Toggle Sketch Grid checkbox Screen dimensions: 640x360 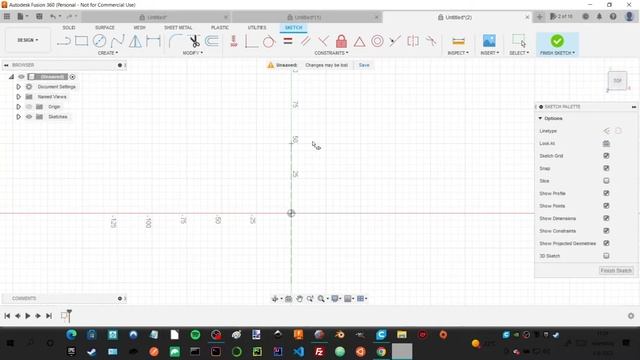point(606,156)
